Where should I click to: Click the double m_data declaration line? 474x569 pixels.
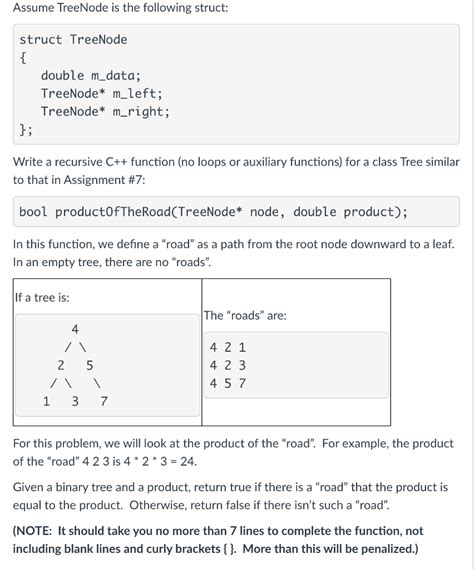click(x=91, y=75)
